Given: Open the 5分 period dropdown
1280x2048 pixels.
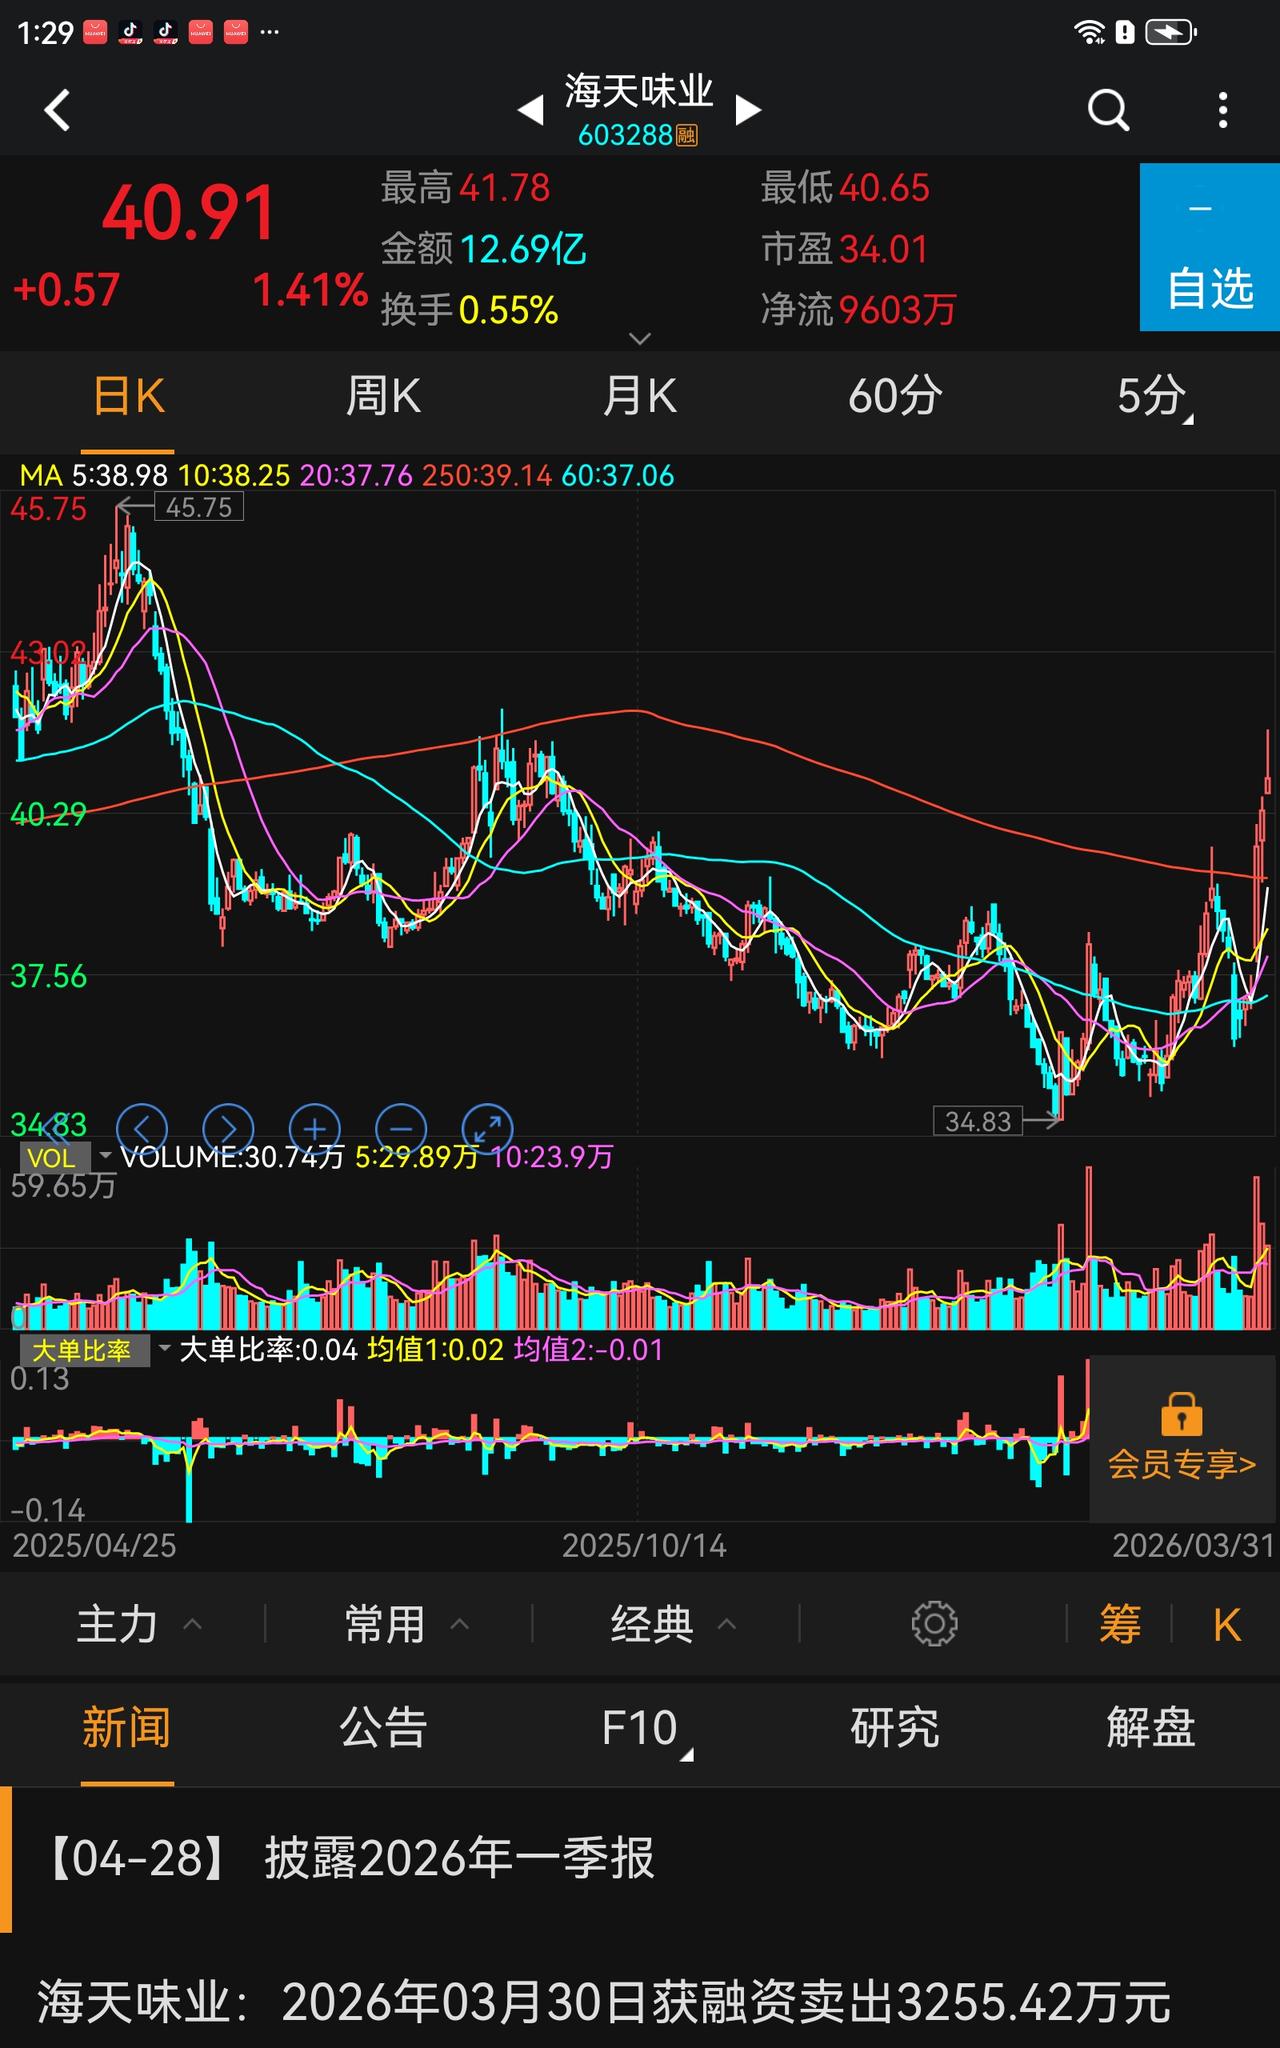Looking at the screenshot, I should coord(1153,397).
